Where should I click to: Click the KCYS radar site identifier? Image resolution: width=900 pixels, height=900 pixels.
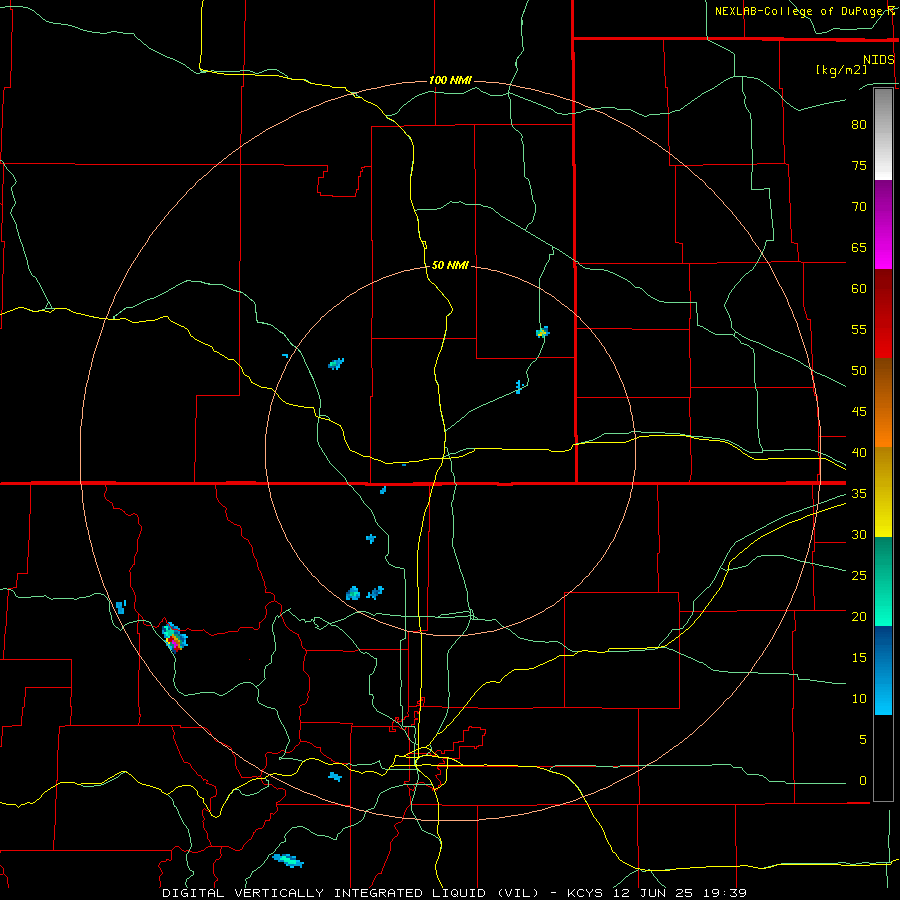588,893
